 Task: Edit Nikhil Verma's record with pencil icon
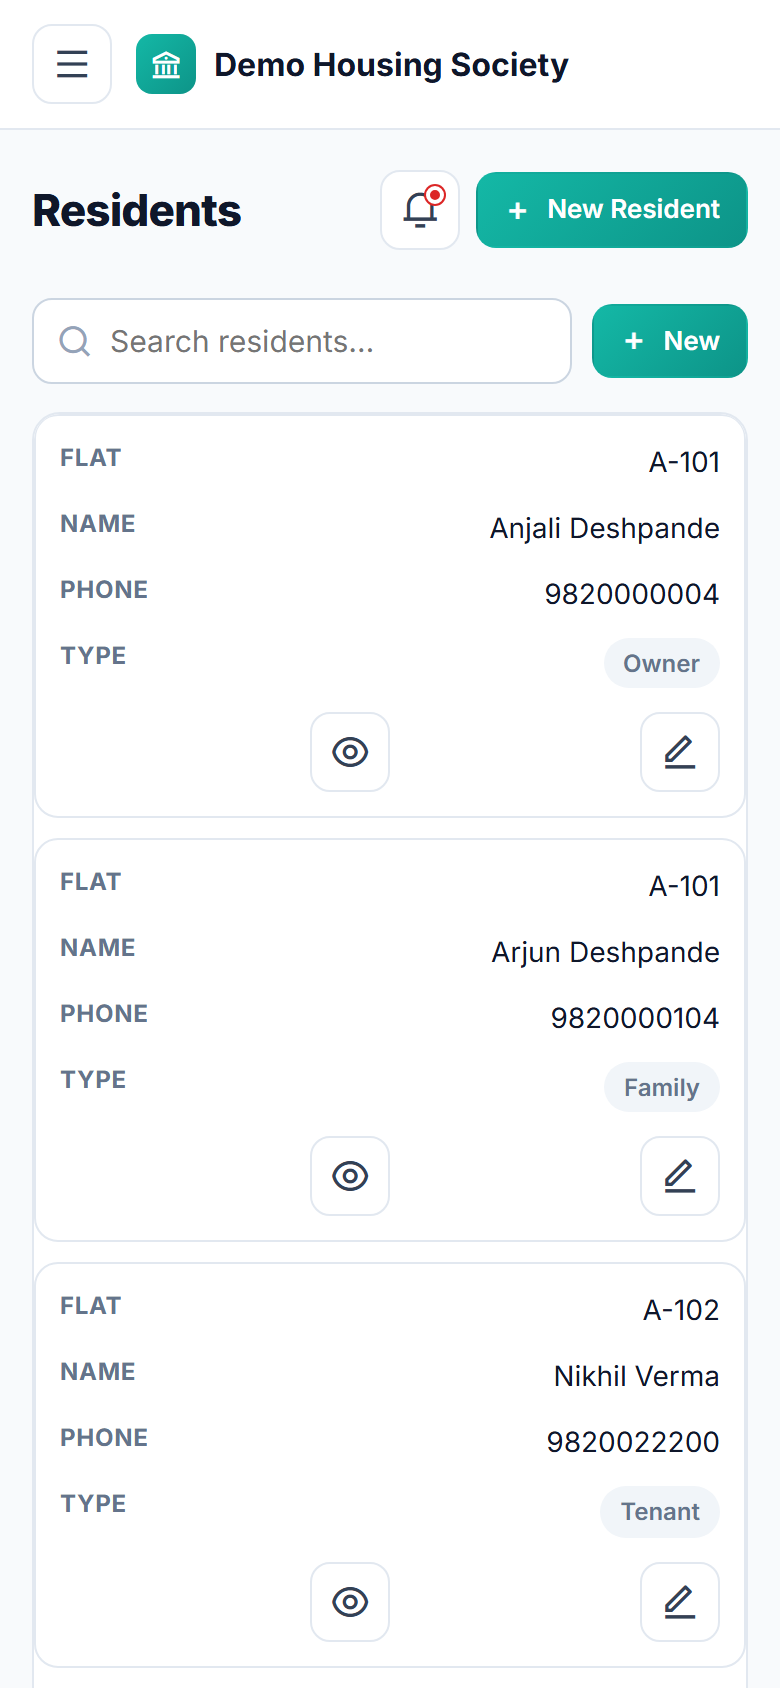point(680,1602)
